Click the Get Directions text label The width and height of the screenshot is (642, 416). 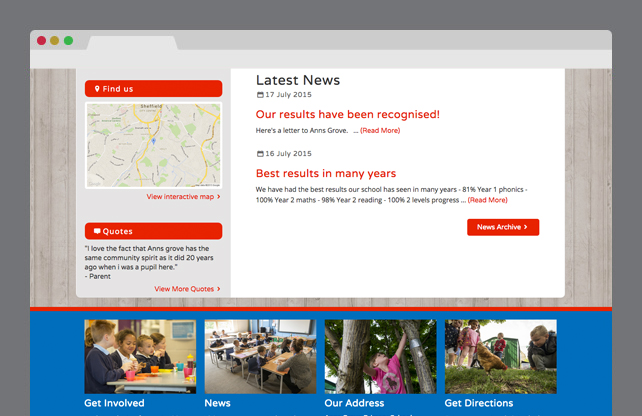point(478,404)
